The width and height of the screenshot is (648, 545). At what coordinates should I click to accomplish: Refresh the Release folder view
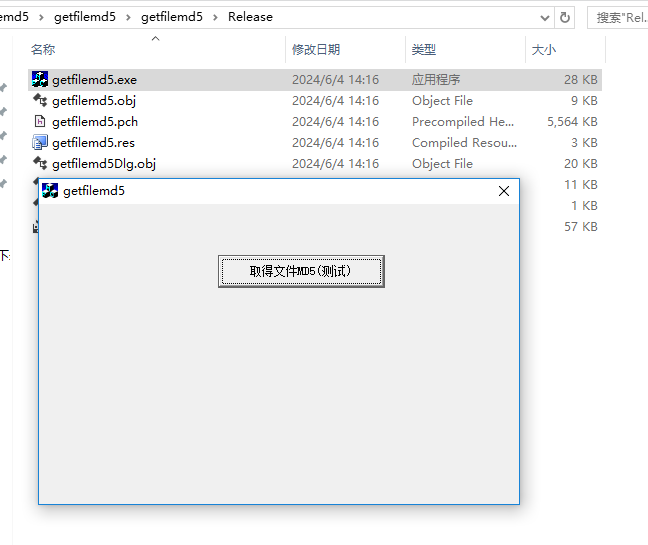point(565,17)
